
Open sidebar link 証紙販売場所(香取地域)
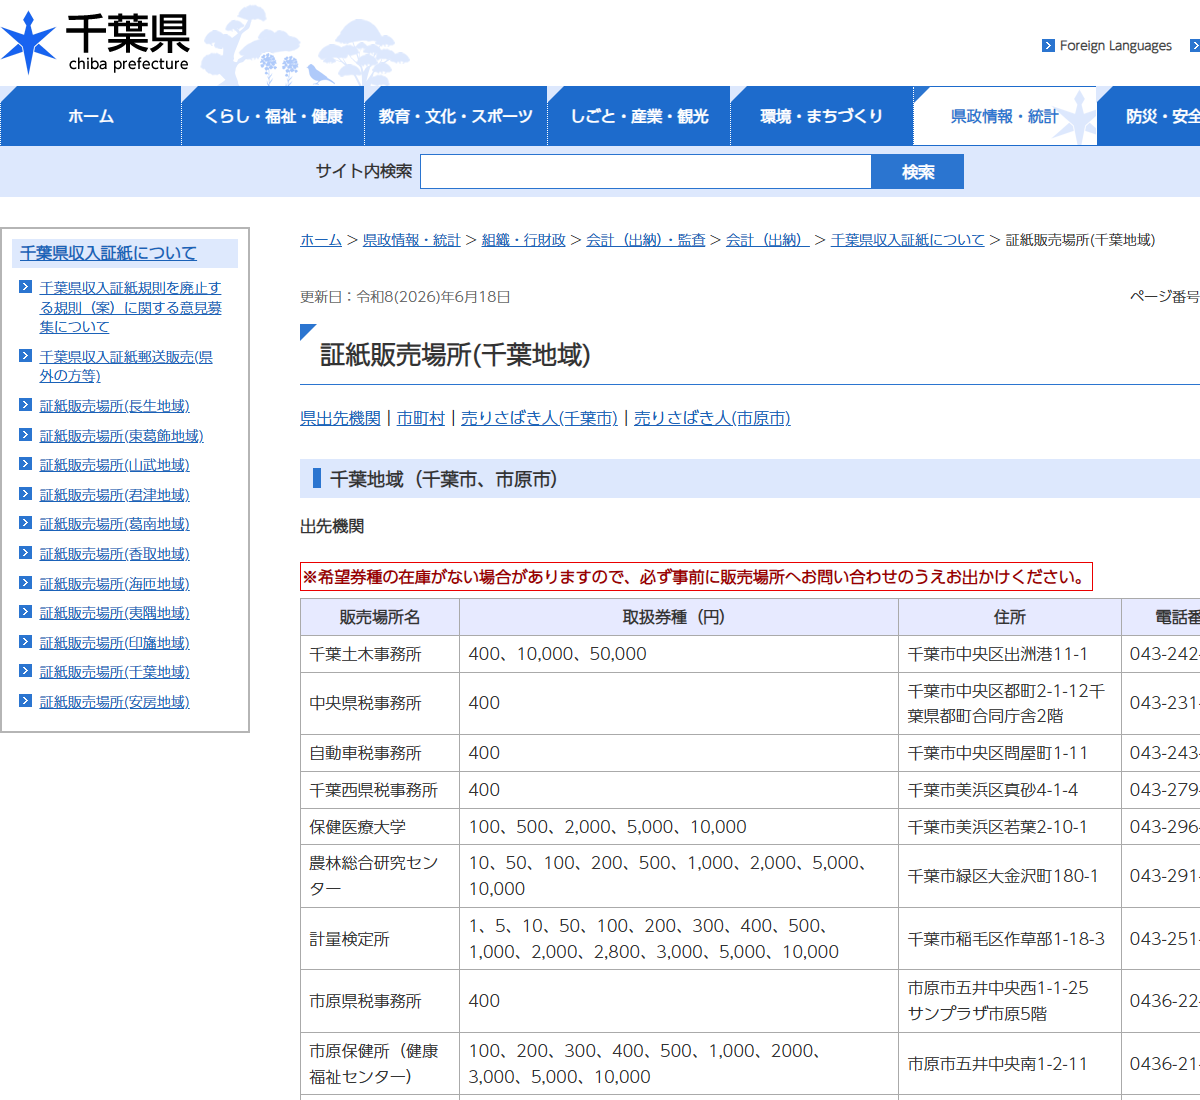pos(115,553)
